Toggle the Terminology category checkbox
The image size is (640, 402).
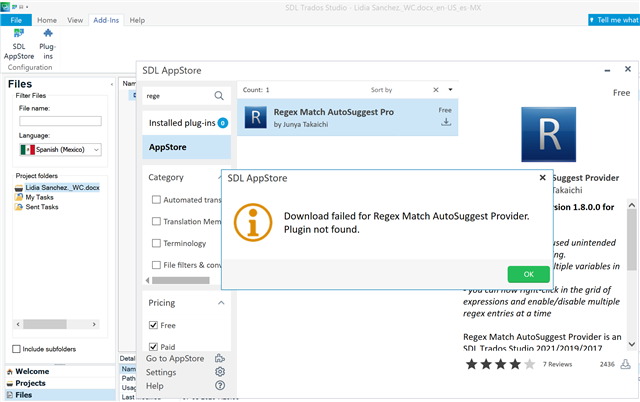[156, 243]
